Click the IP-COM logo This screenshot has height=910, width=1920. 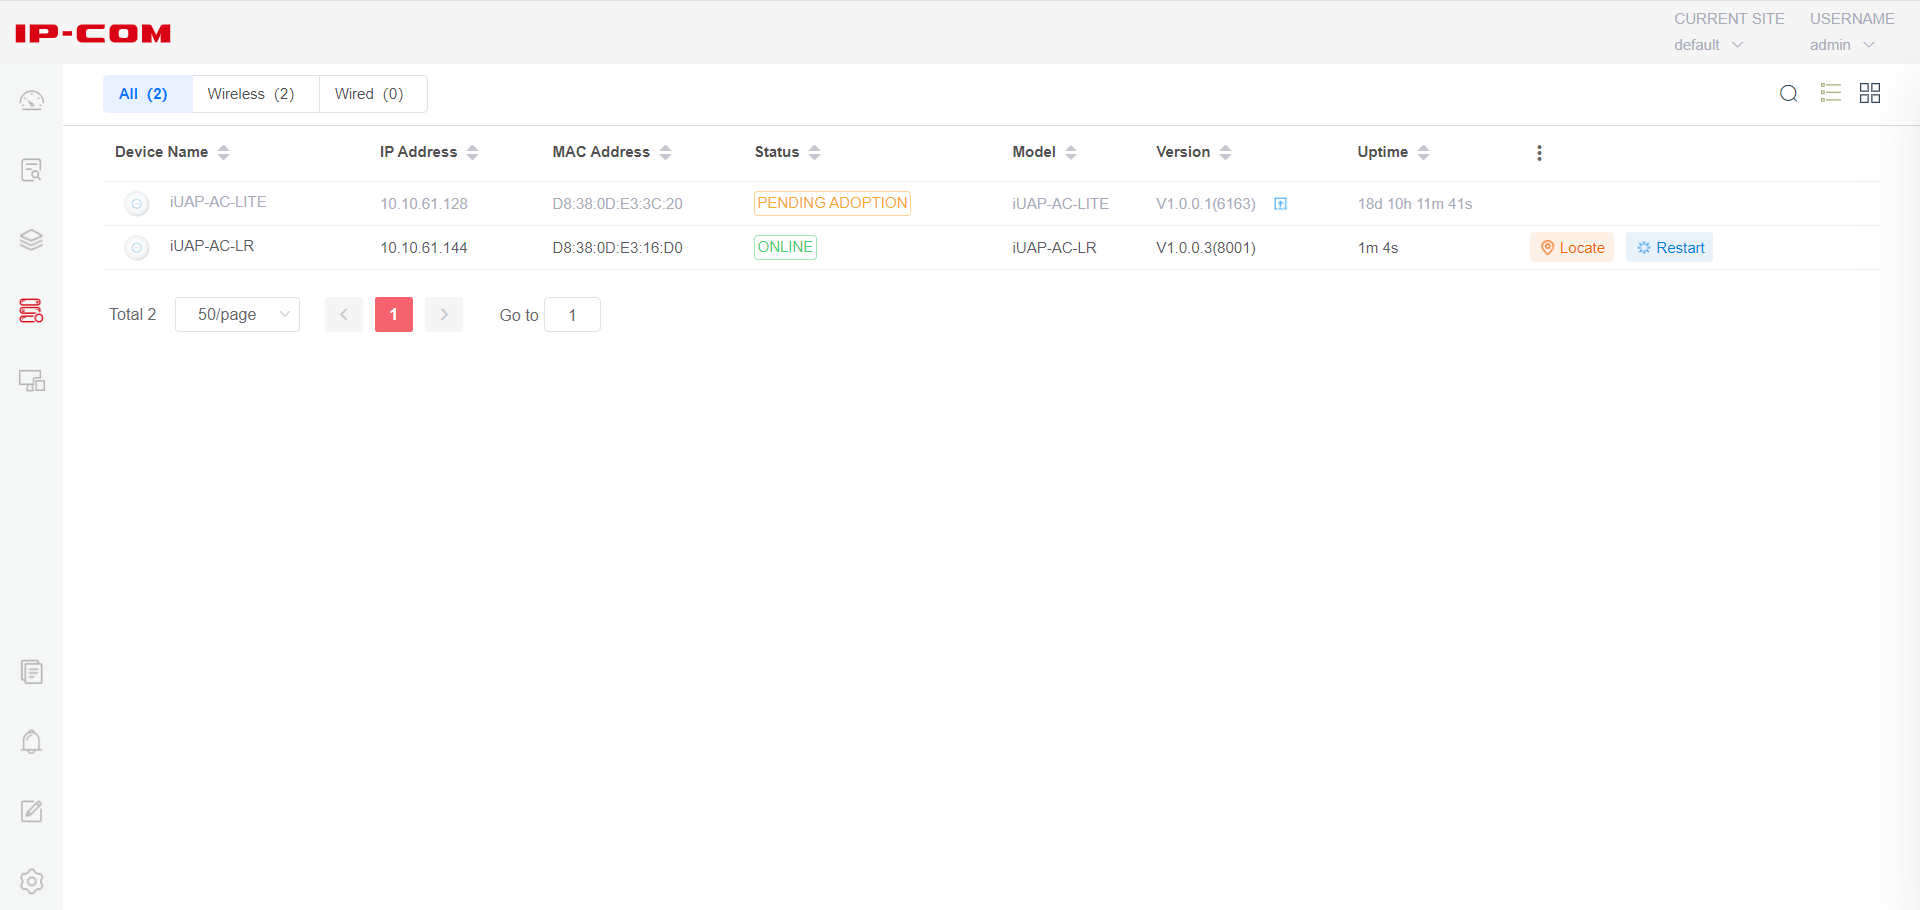pos(93,33)
